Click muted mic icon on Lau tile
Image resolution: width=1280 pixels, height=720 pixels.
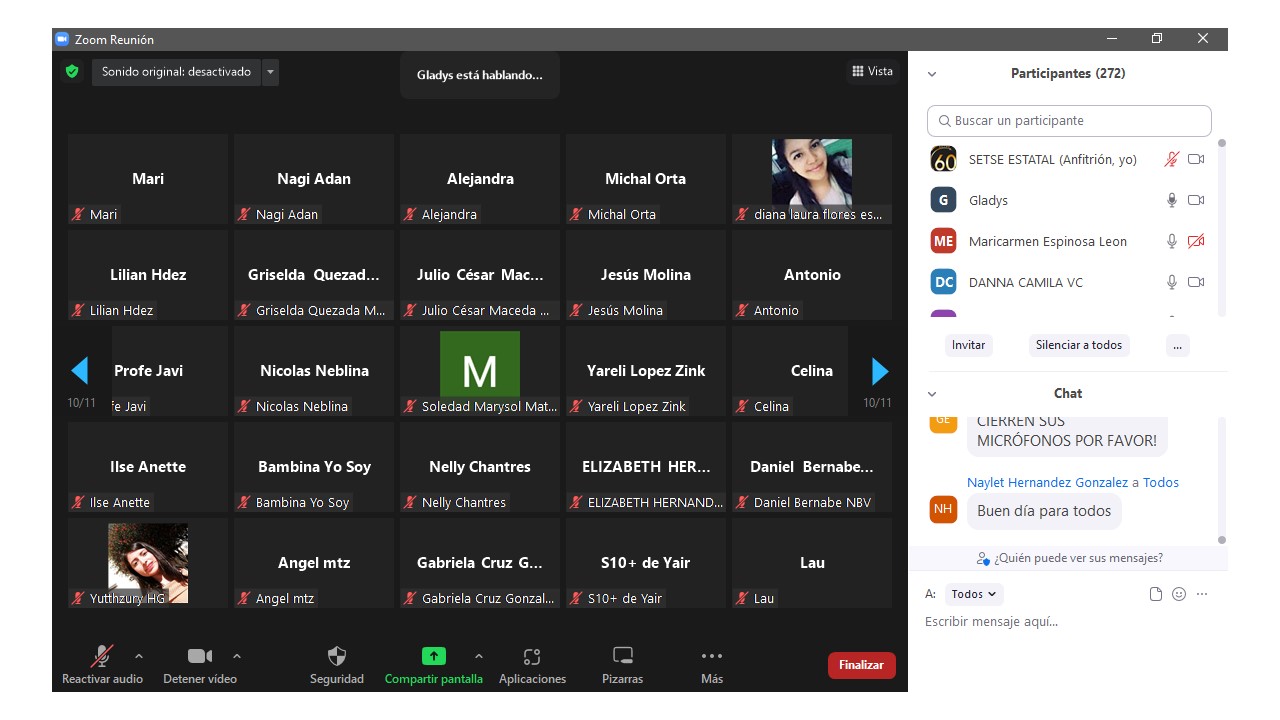[x=742, y=598]
